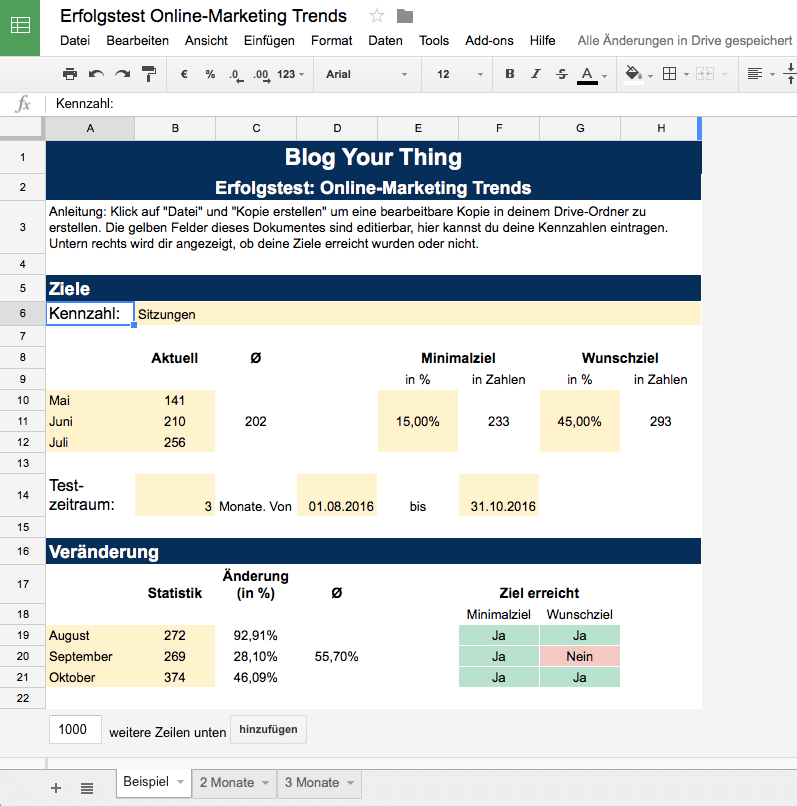Format cell as percent

(x=210, y=74)
